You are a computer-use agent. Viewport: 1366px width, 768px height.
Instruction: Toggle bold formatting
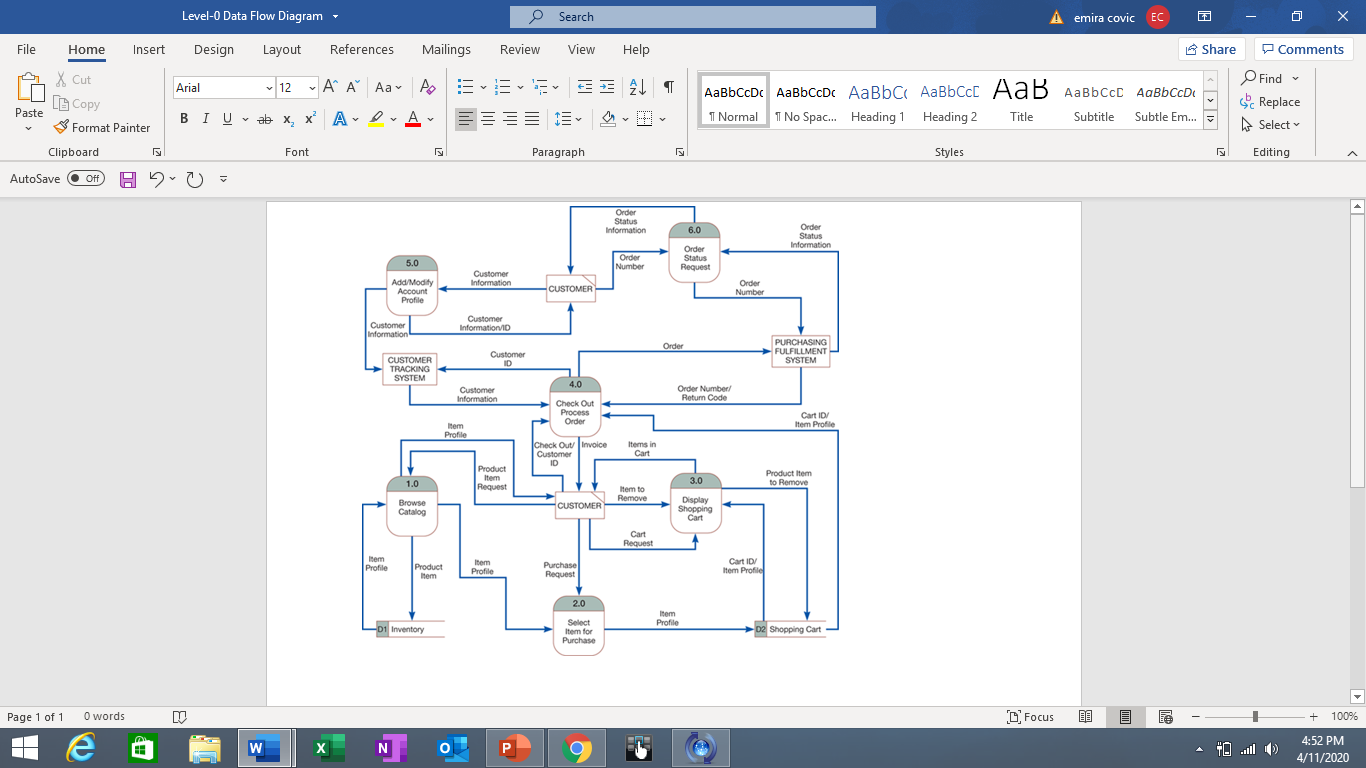coord(183,118)
